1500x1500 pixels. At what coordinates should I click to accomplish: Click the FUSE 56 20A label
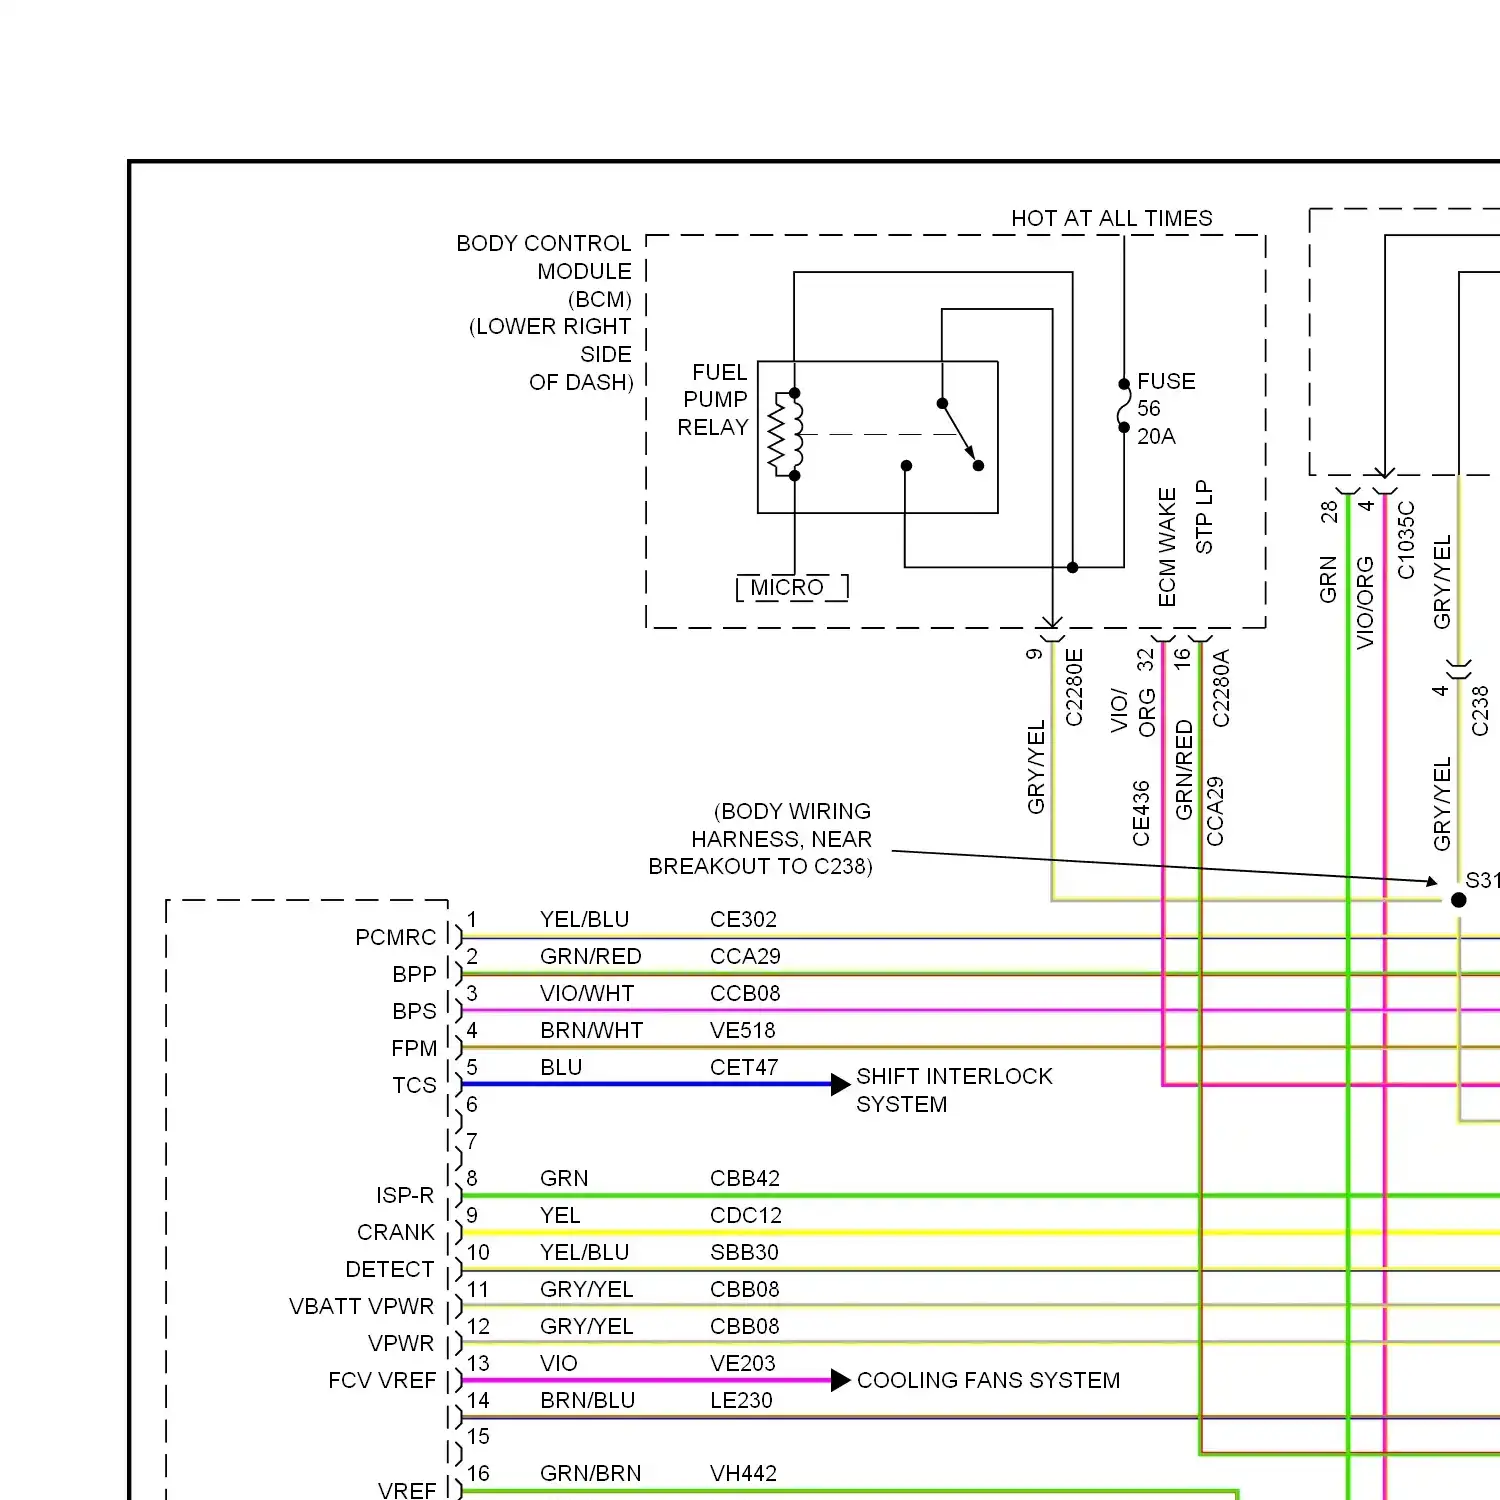[x=1165, y=409]
